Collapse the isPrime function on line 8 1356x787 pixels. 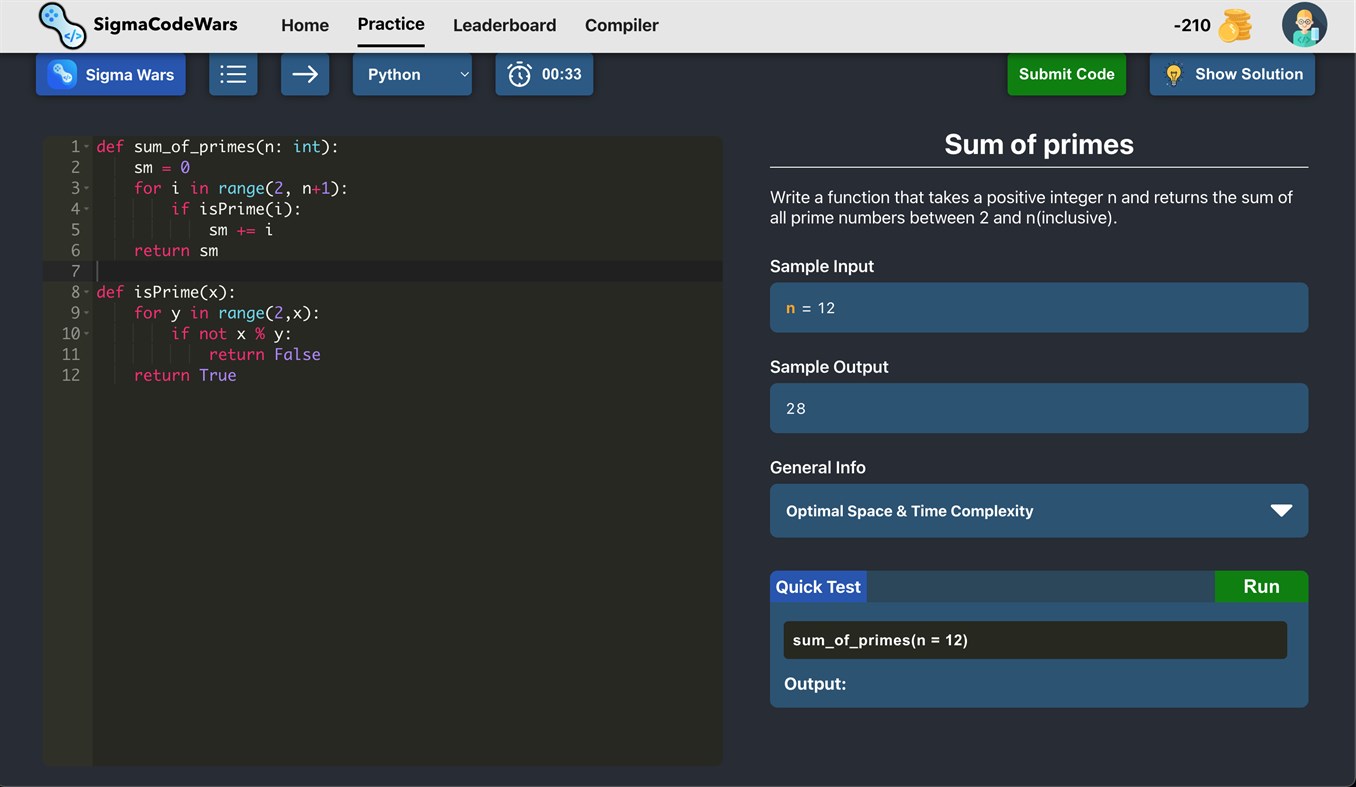(88, 291)
